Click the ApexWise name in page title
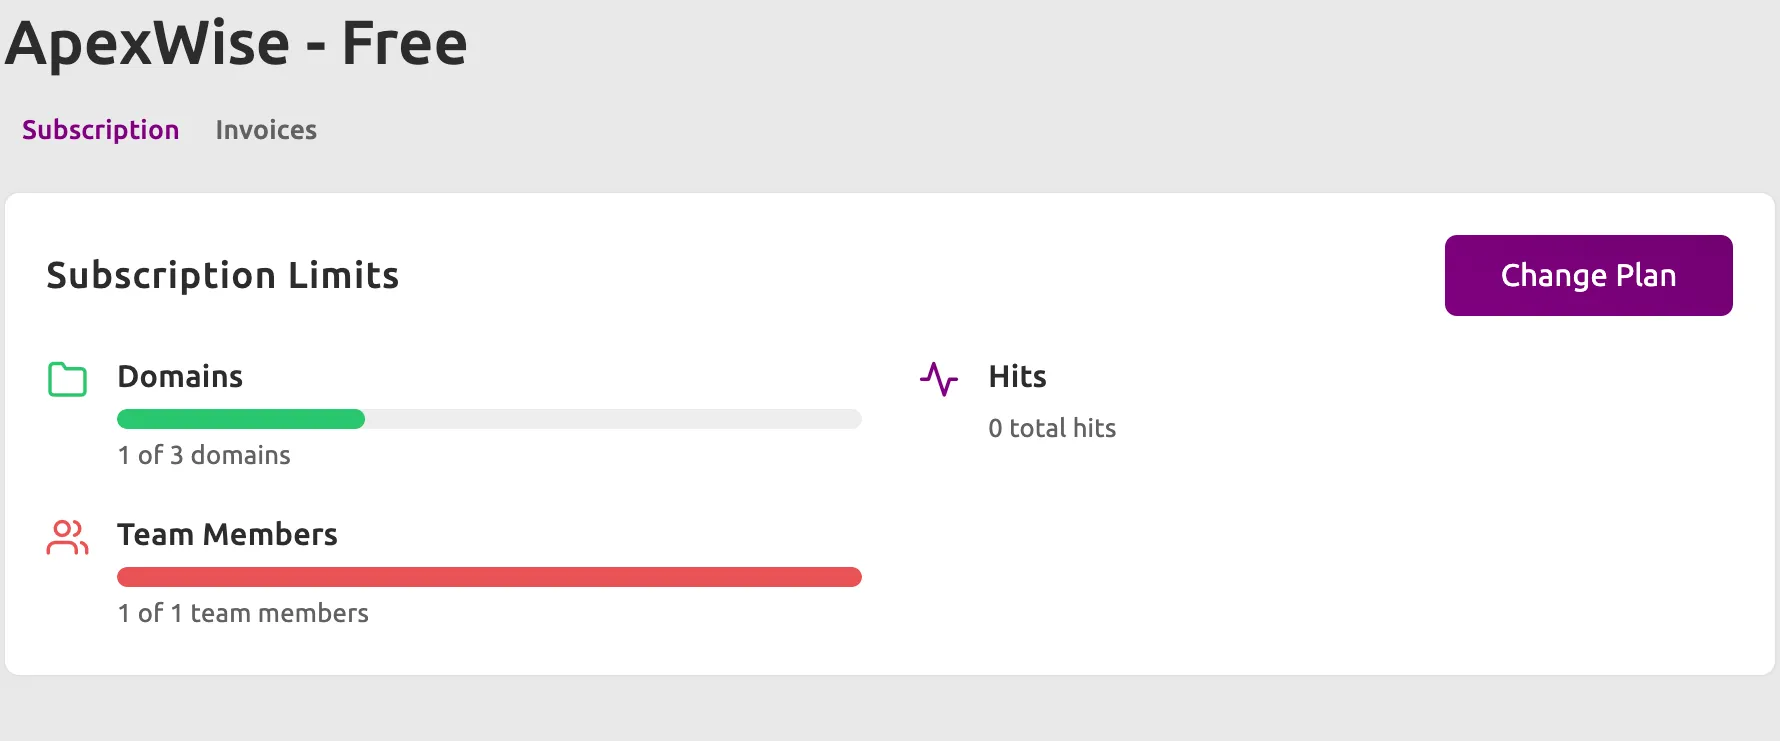This screenshot has width=1780, height=741. 148,43
